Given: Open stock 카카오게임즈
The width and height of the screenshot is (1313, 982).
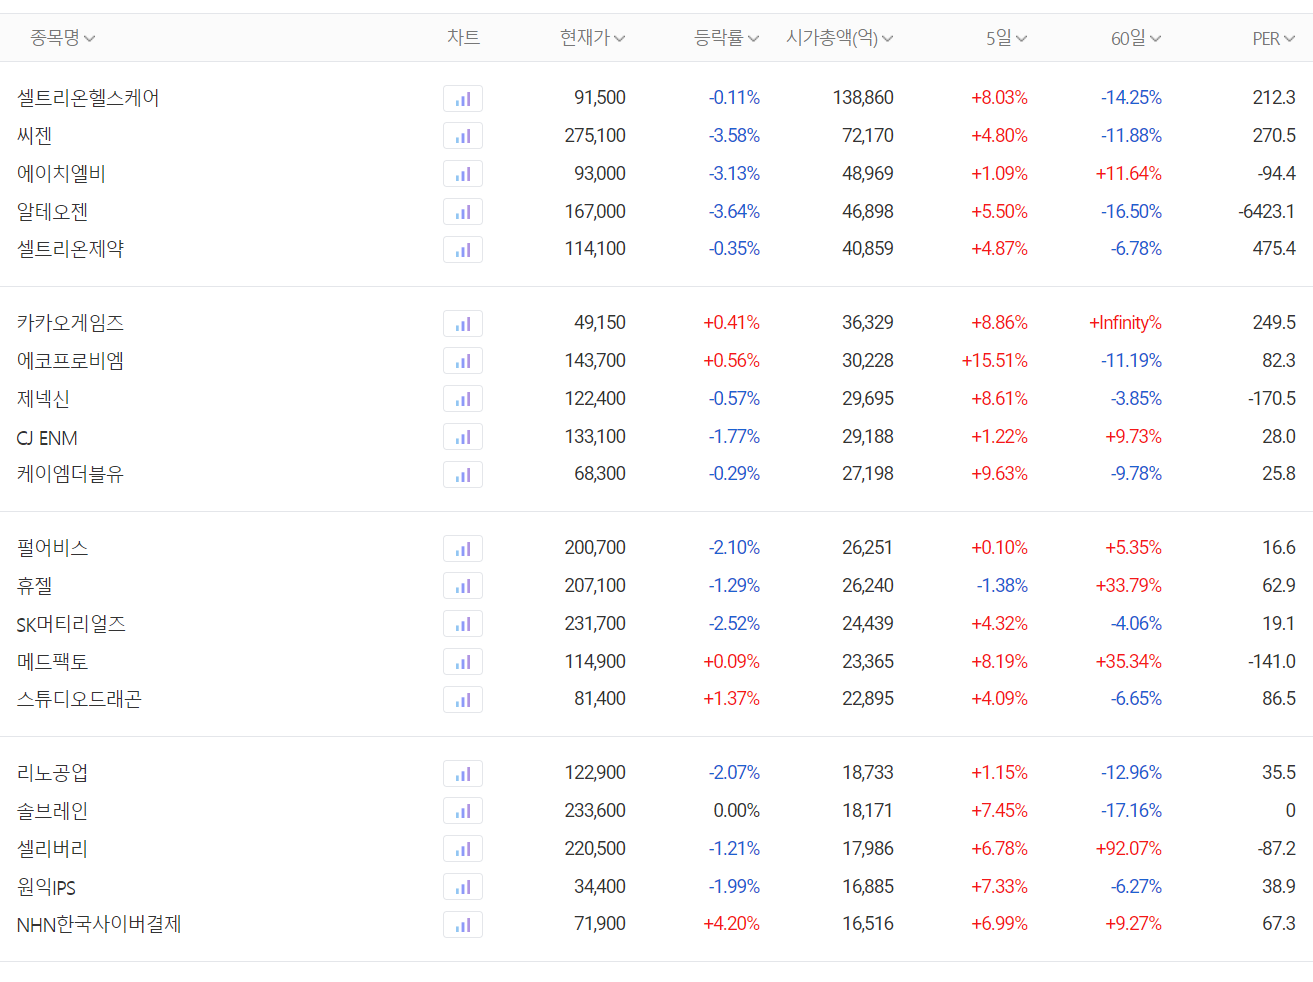Looking at the screenshot, I should click(x=70, y=323).
